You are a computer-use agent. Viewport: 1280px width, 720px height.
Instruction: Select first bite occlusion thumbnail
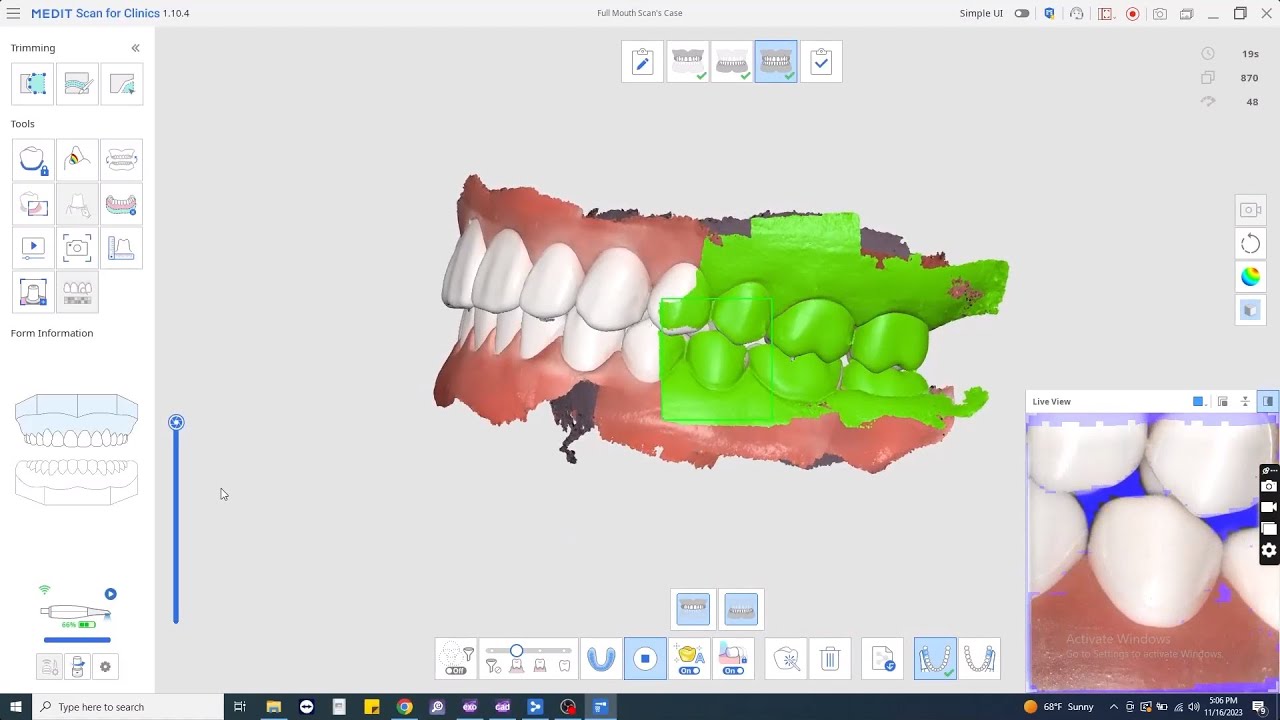(693, 609)
